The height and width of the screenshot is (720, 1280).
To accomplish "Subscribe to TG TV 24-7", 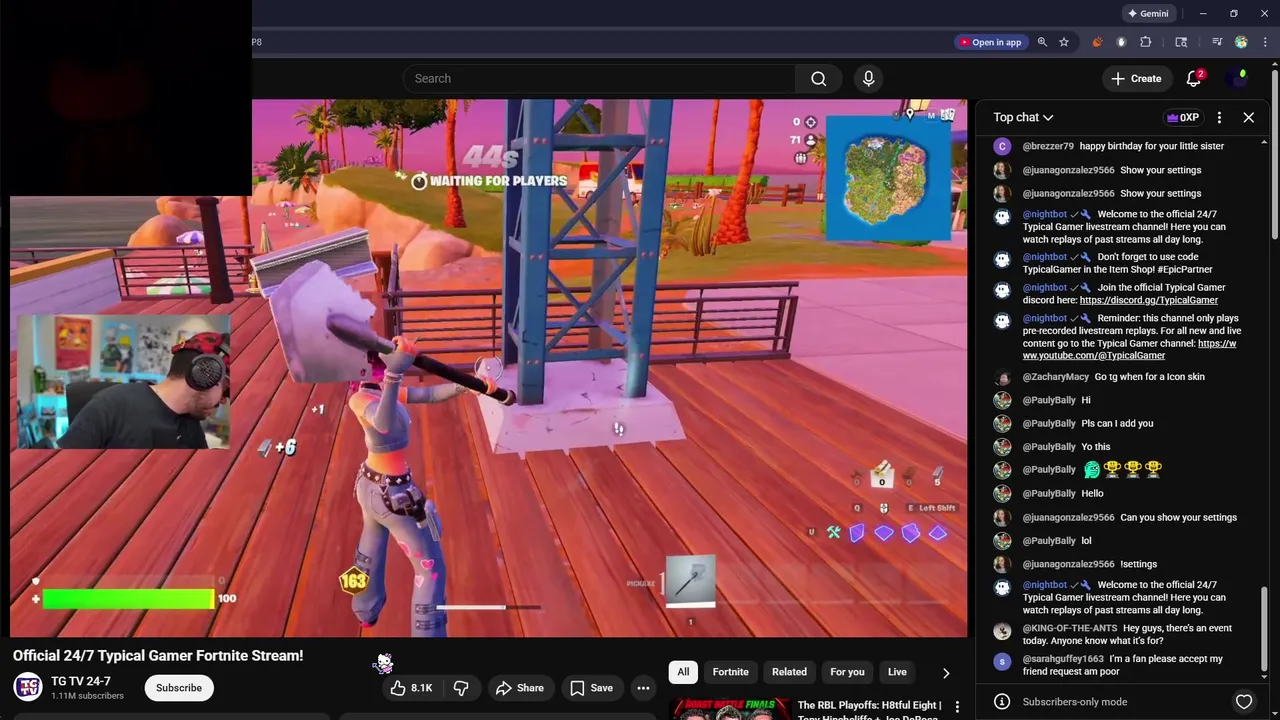I will point(179,688).
